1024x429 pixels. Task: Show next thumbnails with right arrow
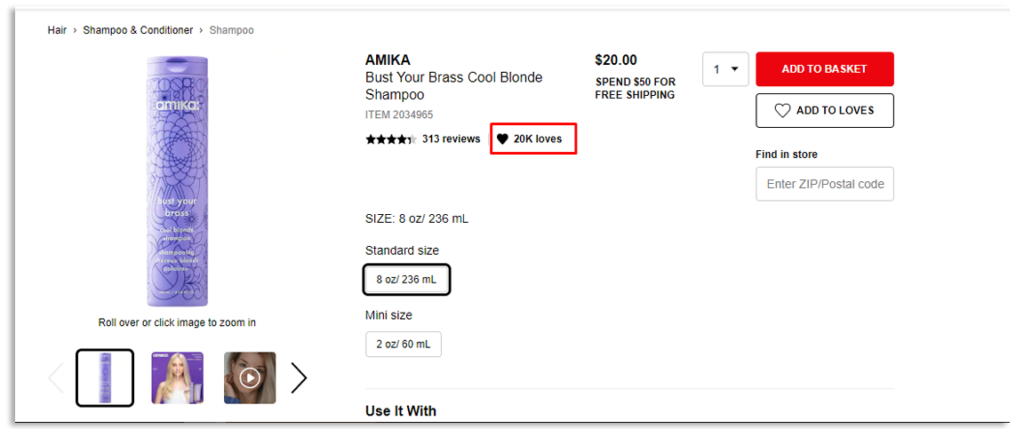[x=298, y=377]
